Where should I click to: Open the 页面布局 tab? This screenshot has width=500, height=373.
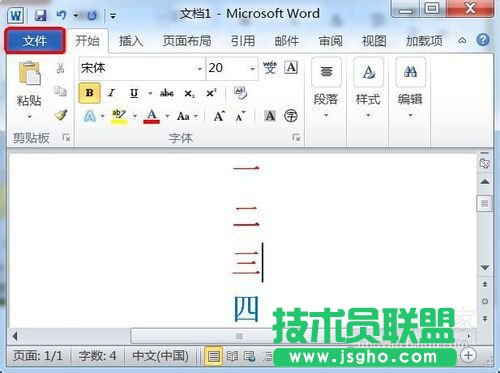pyautogui.click(x=187, y=41)
